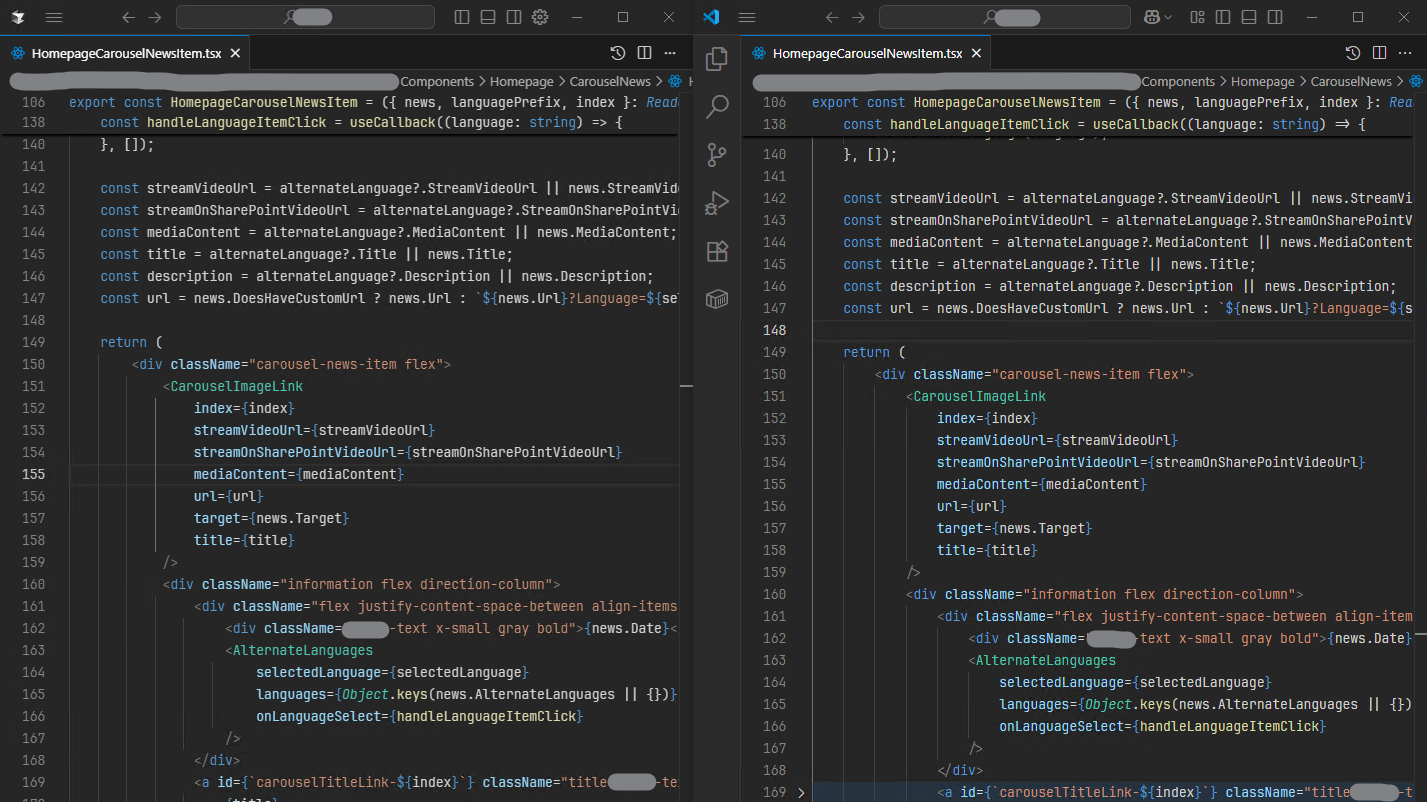The height and width of the screenshot is (802, 1427).
Task: Click the CarouselNews breadcrumb in left editor
Action: click(610, 82)
